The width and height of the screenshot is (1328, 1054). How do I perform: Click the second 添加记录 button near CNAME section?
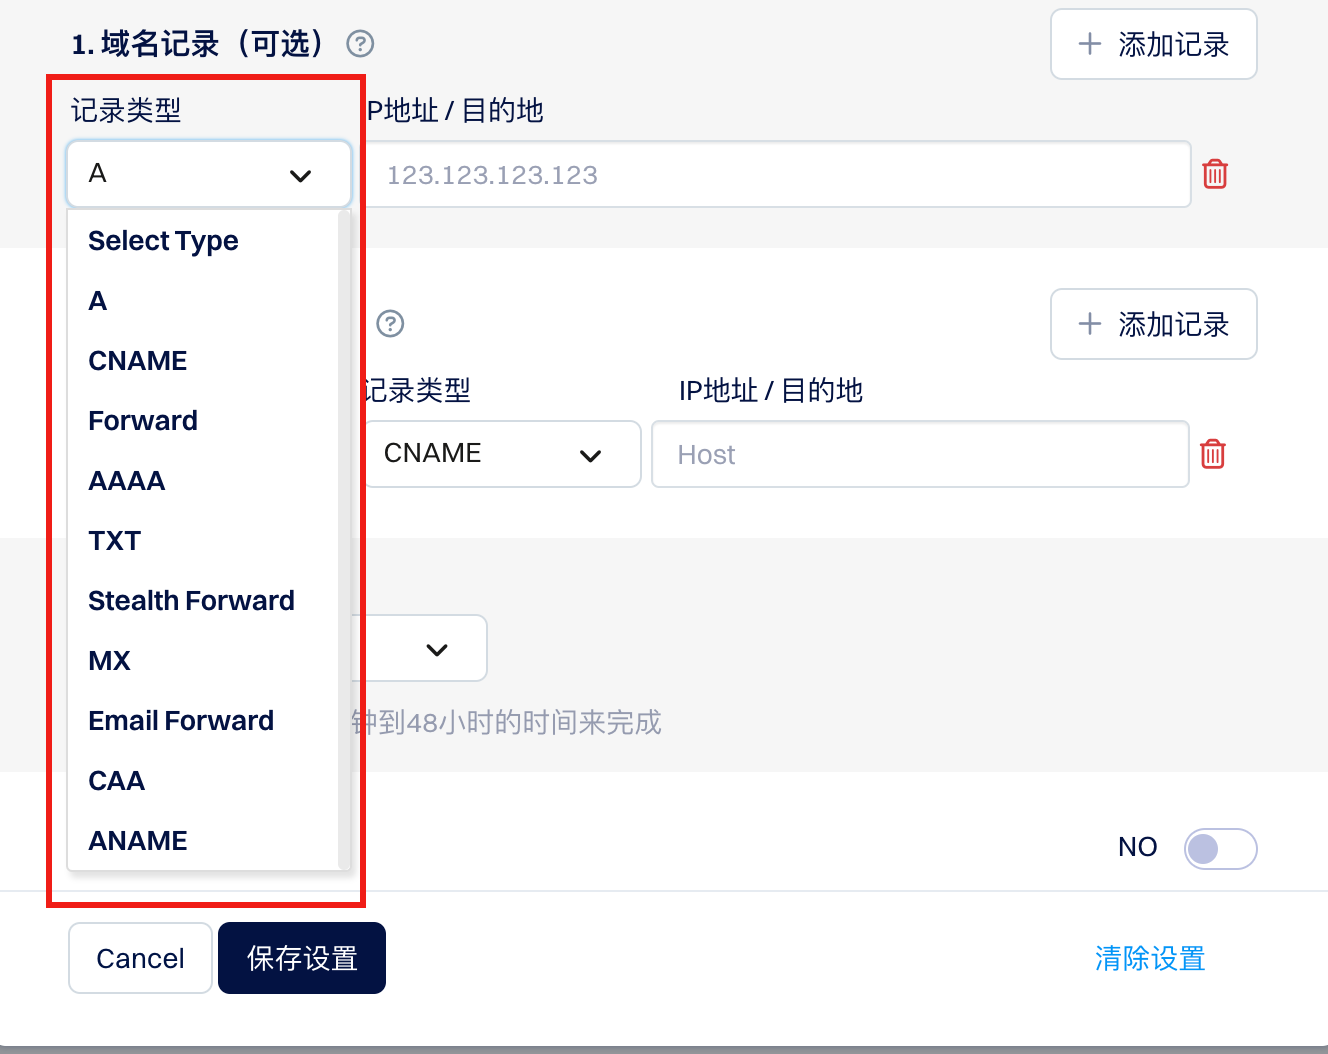coord(1153,324)
